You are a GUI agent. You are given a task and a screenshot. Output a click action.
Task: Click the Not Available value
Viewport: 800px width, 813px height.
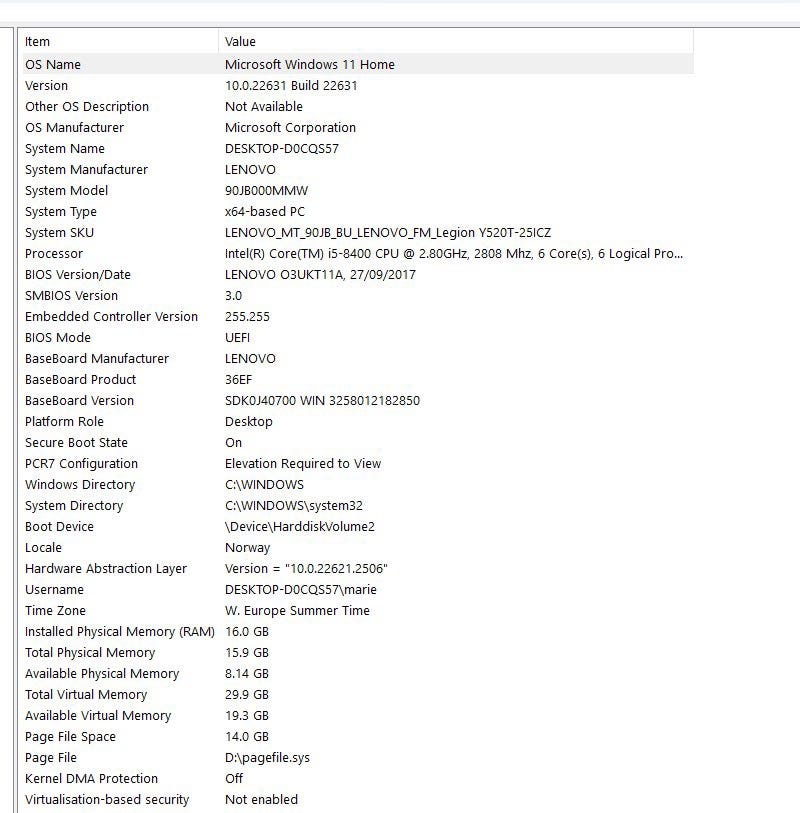[263, 106]
